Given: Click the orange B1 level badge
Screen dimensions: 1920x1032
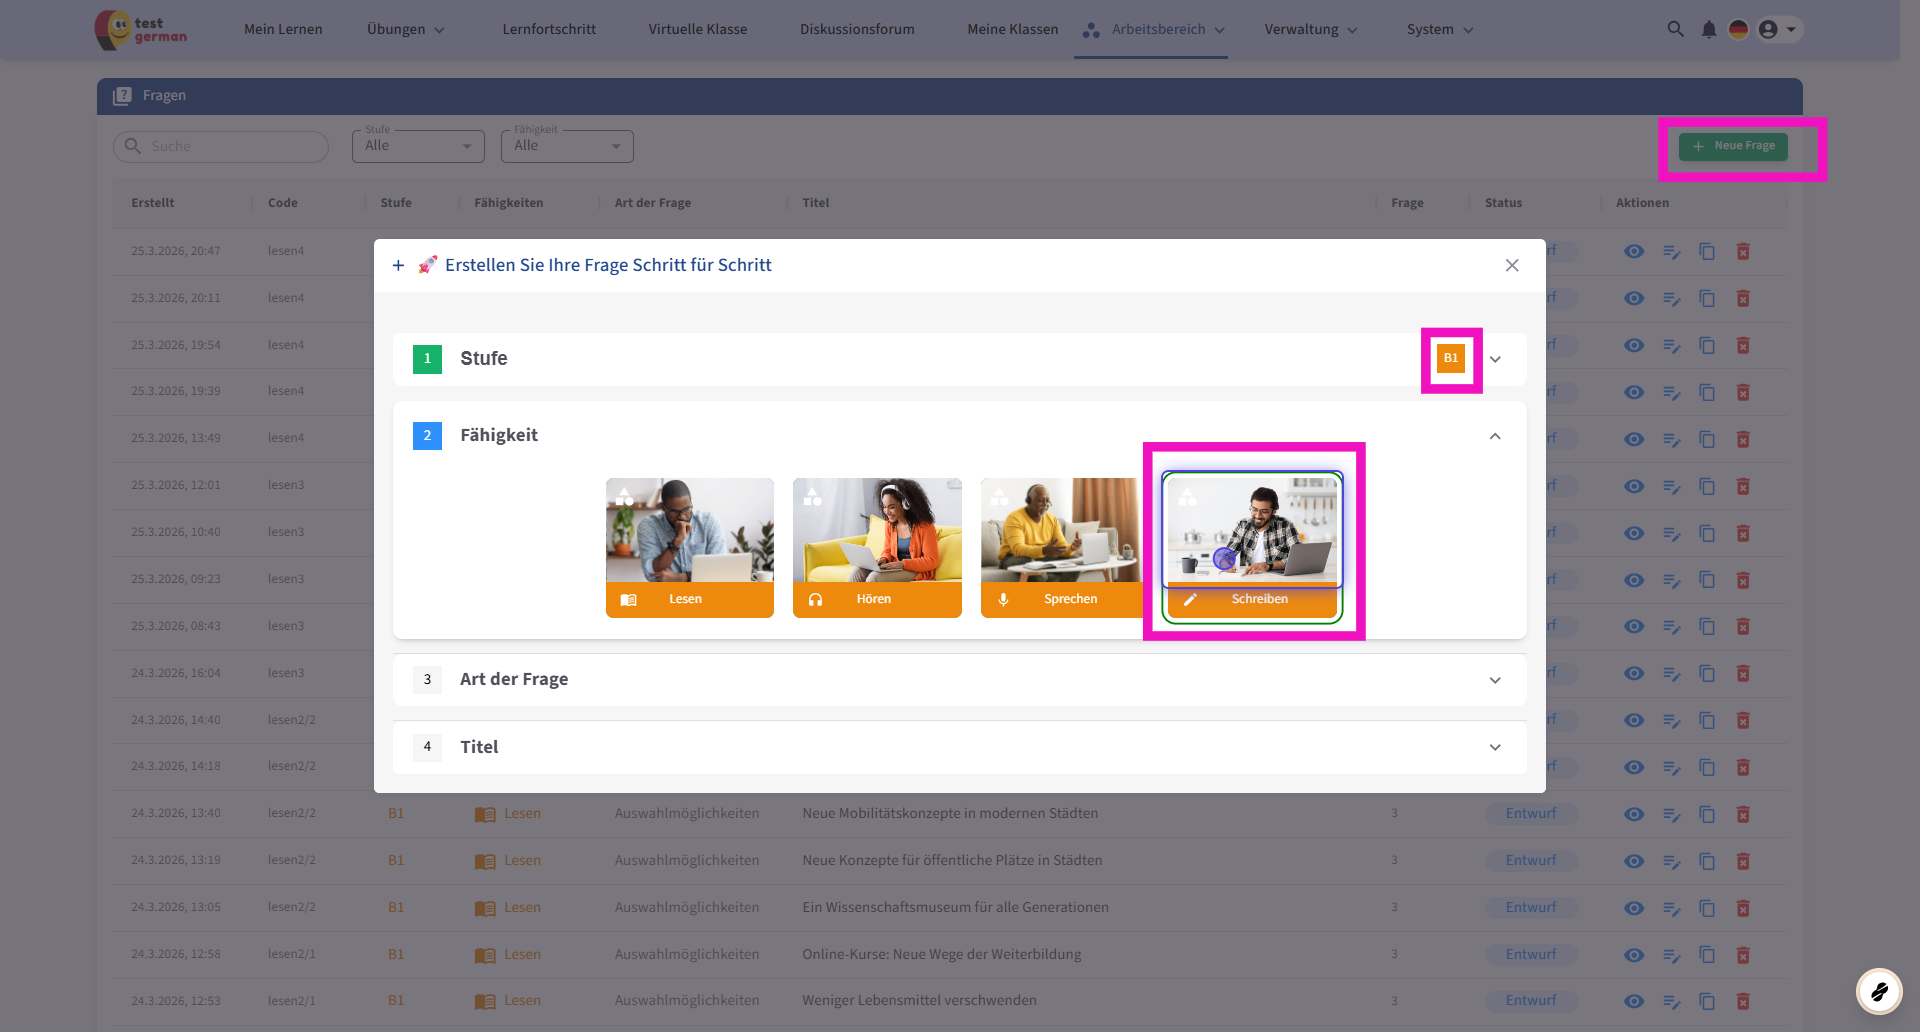Looking at the screenshot, I should coord(1450,358).
